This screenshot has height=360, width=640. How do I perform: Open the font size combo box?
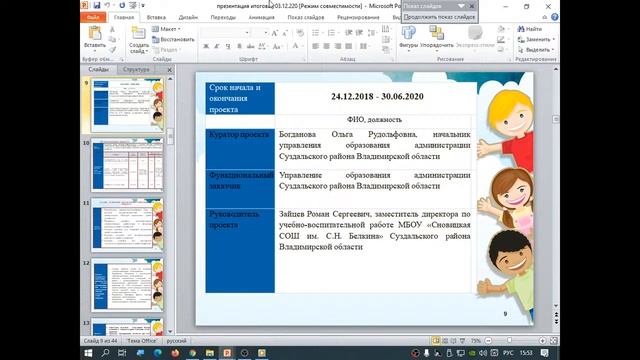point(260,33)
